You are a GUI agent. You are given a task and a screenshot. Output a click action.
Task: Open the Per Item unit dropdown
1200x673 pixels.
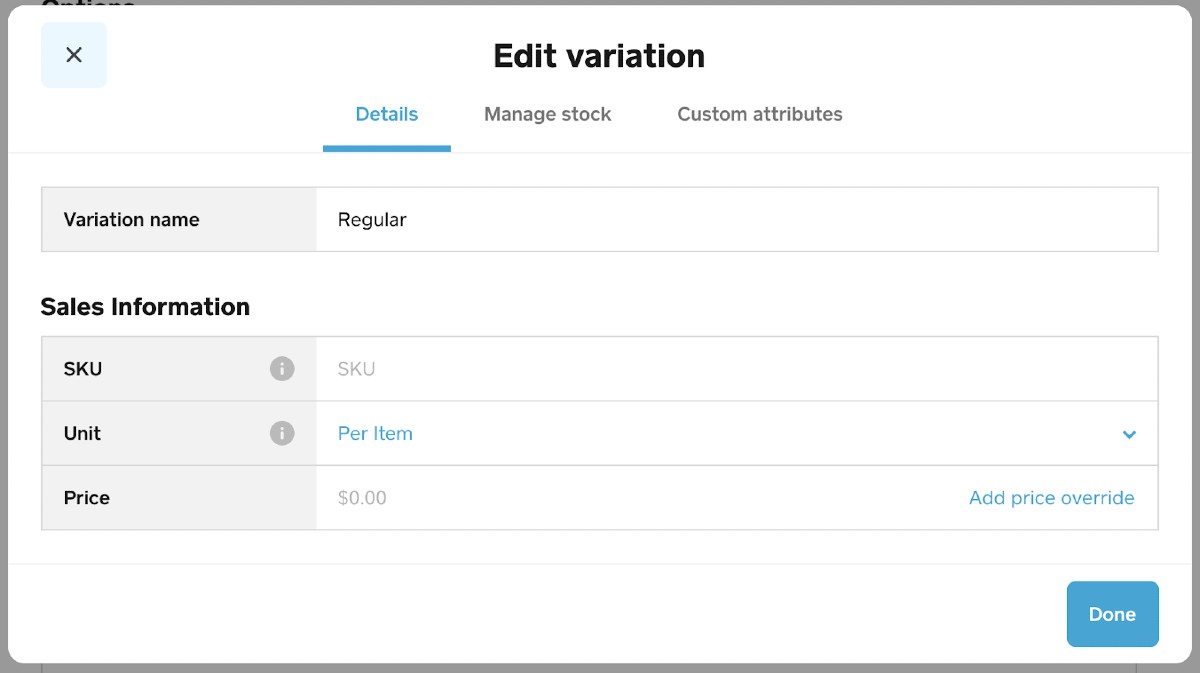pyautogui.click(x=375, y=433)
